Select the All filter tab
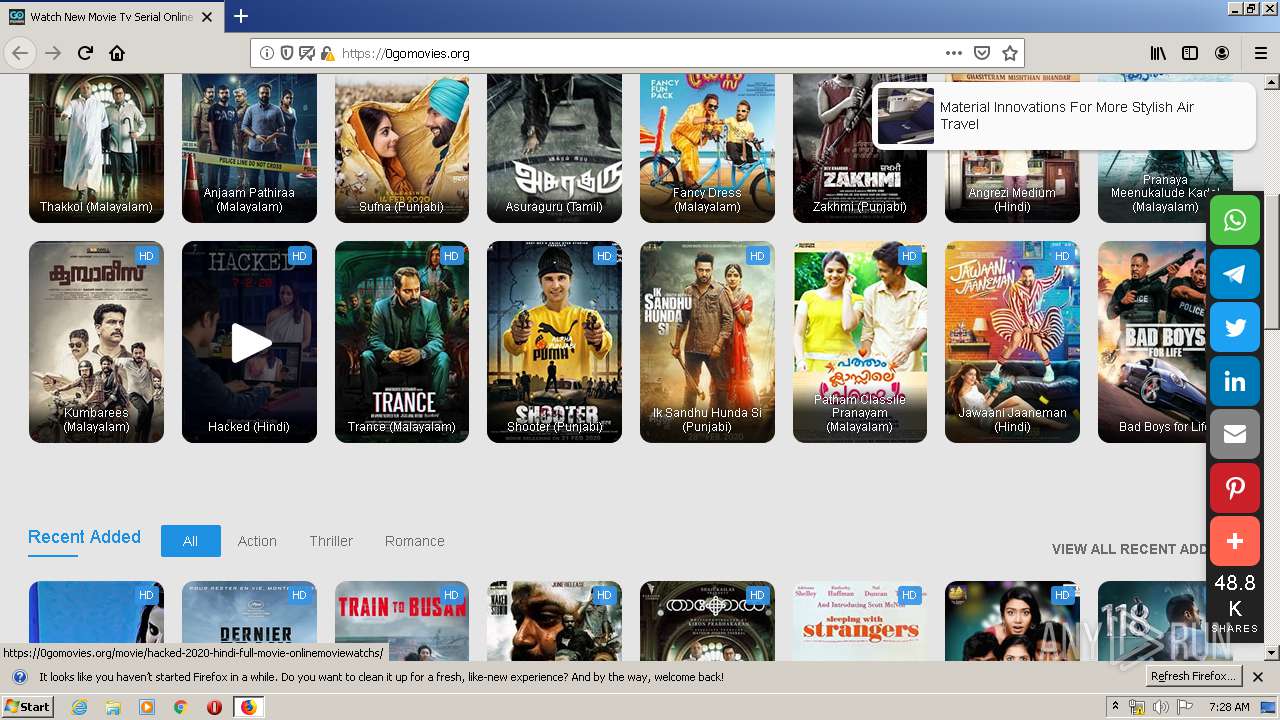 pyautogui.click(x=190, y=541)
